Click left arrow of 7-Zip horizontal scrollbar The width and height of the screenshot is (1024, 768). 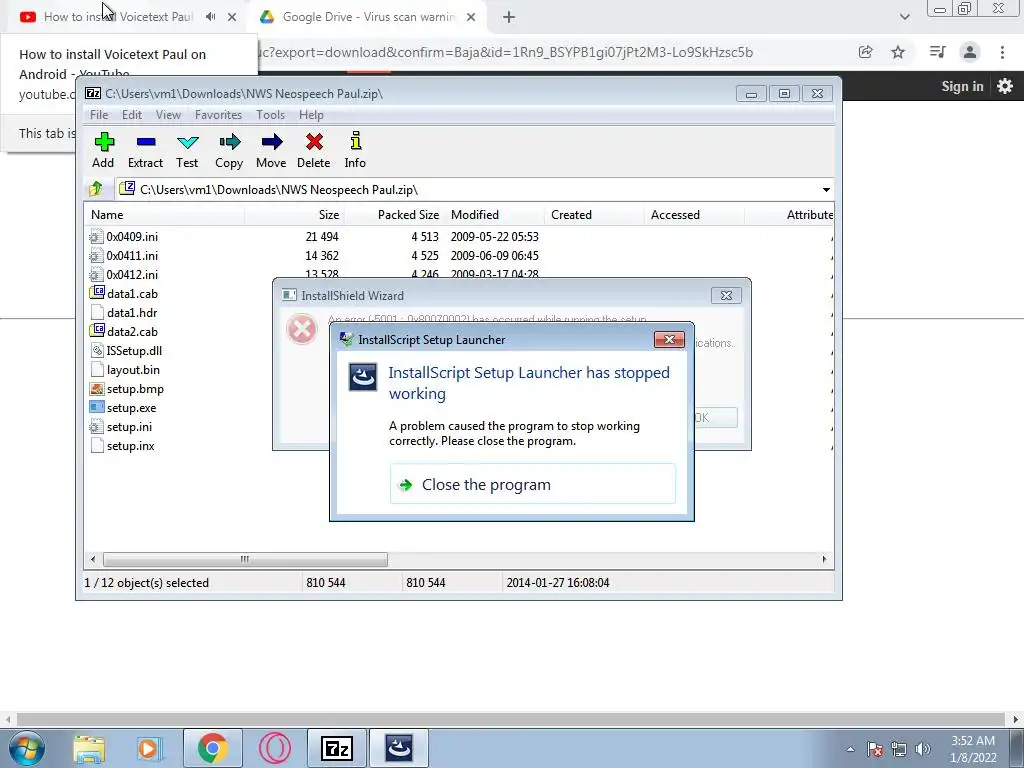coord(93,559)
